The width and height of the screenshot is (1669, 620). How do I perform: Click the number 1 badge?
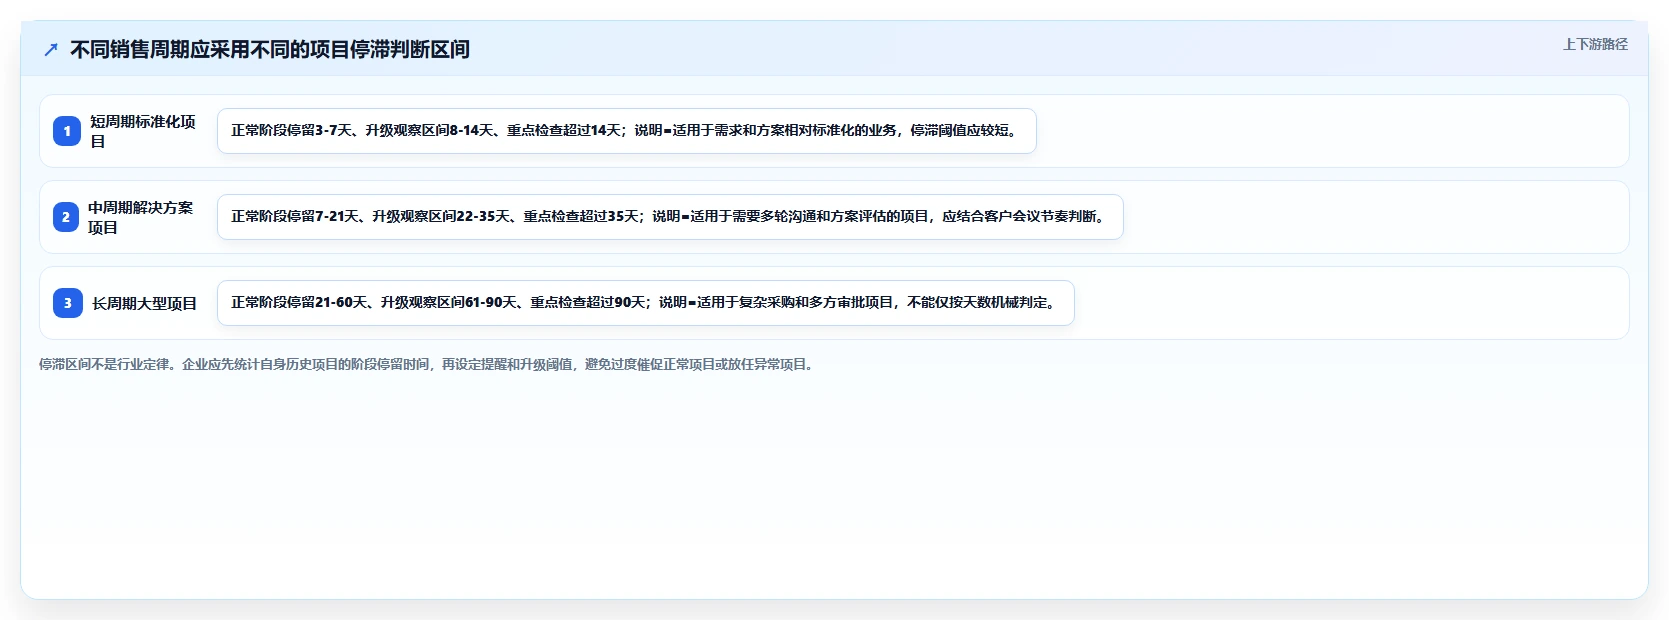point(67,131)
